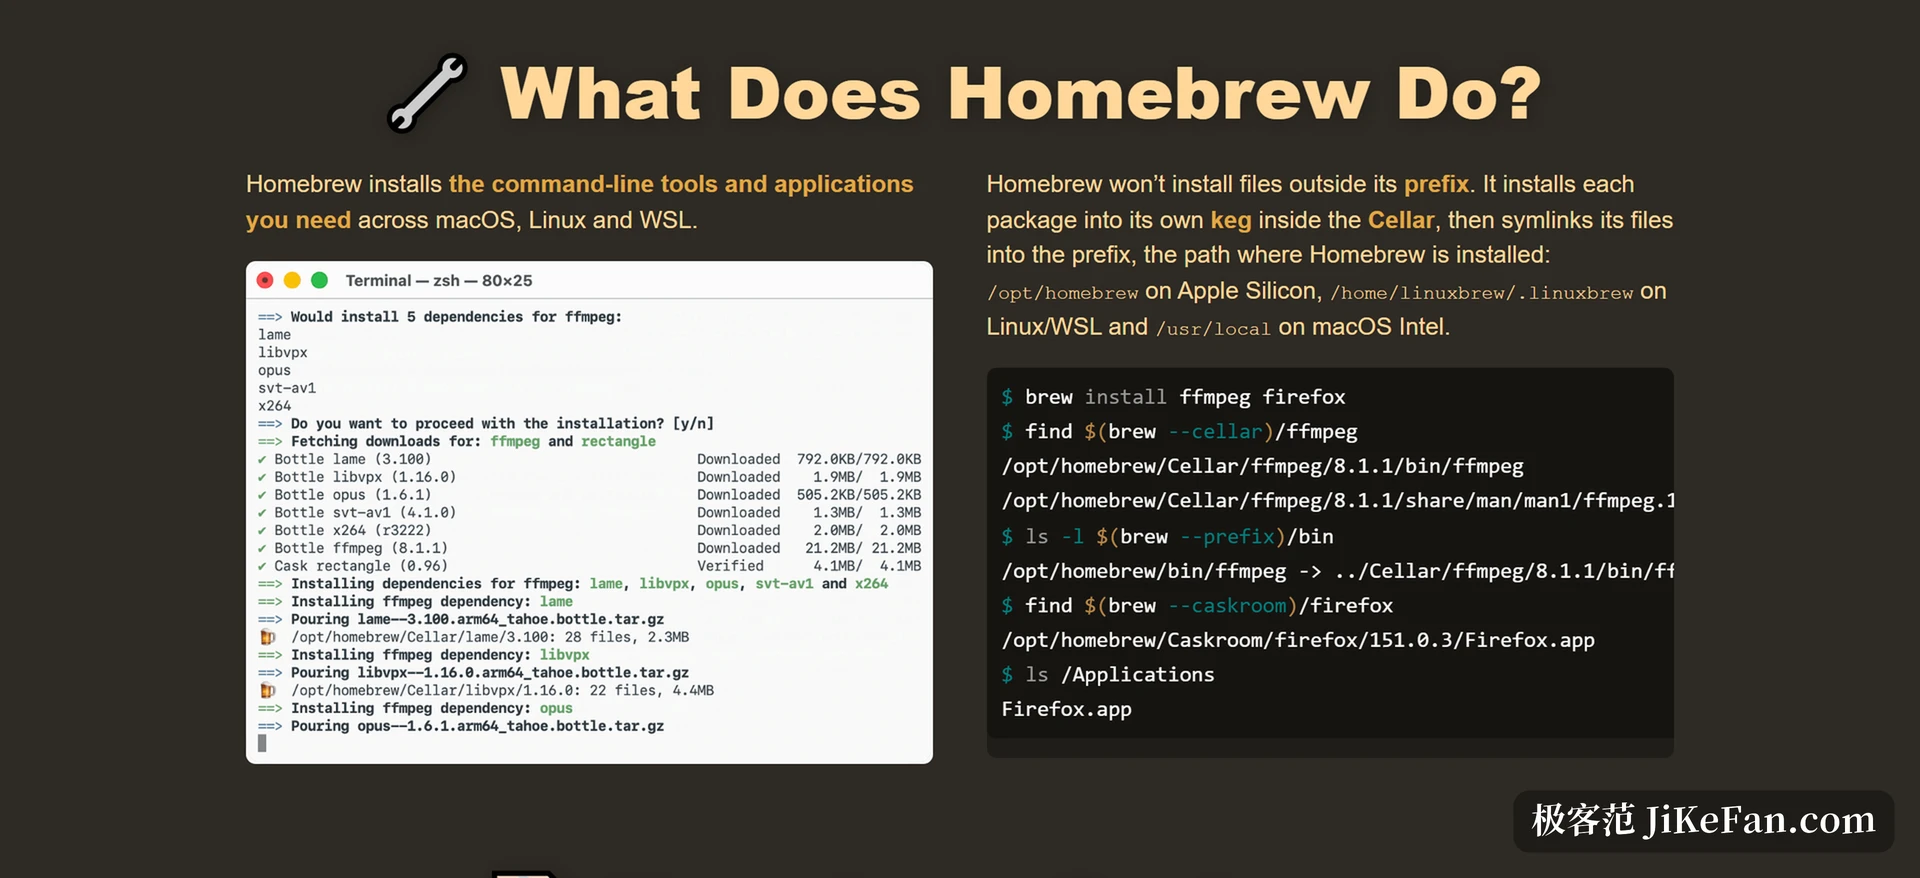This screenshot has width=1920, height=878.
Task: Click the inline path '/home/linuxbrew/.linuxbrew'
Action: [x=1481, y=293]
